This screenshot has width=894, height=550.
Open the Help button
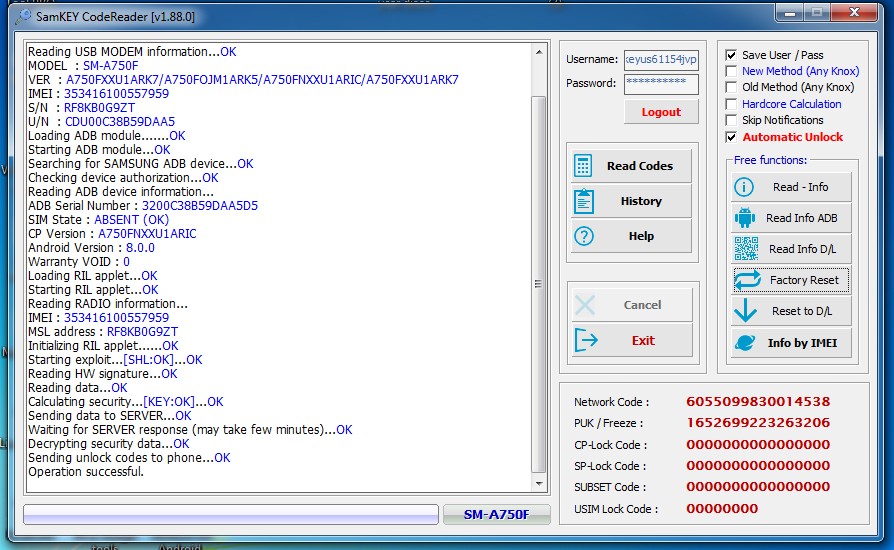coord(631,236)
